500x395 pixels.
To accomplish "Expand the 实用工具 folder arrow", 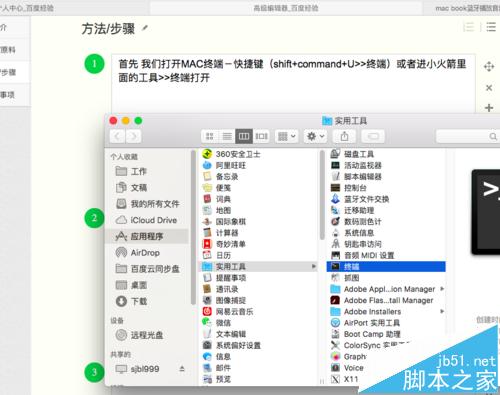I will [x=314, y=266].
